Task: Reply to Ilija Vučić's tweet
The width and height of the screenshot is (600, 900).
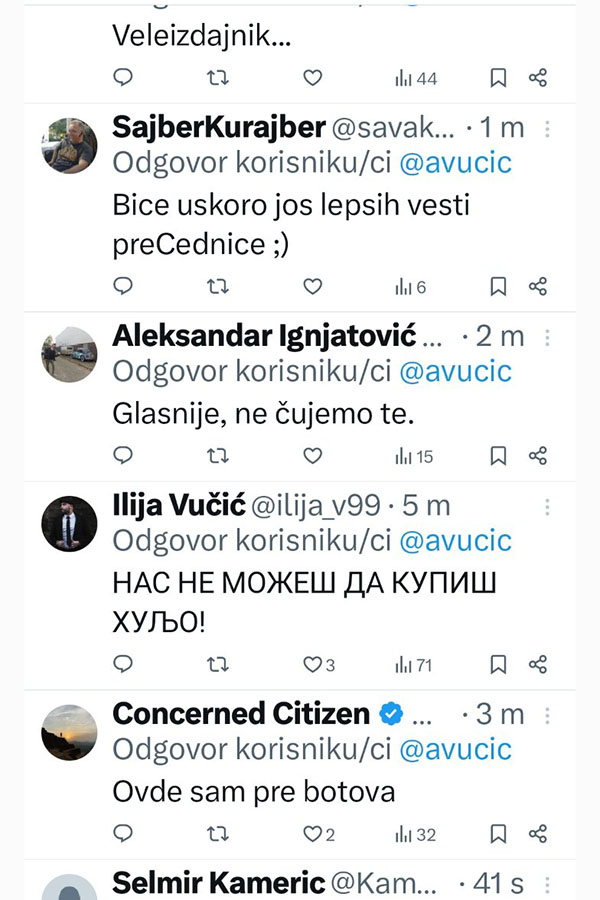Action: pyautogui.click(x=123, y=664)
